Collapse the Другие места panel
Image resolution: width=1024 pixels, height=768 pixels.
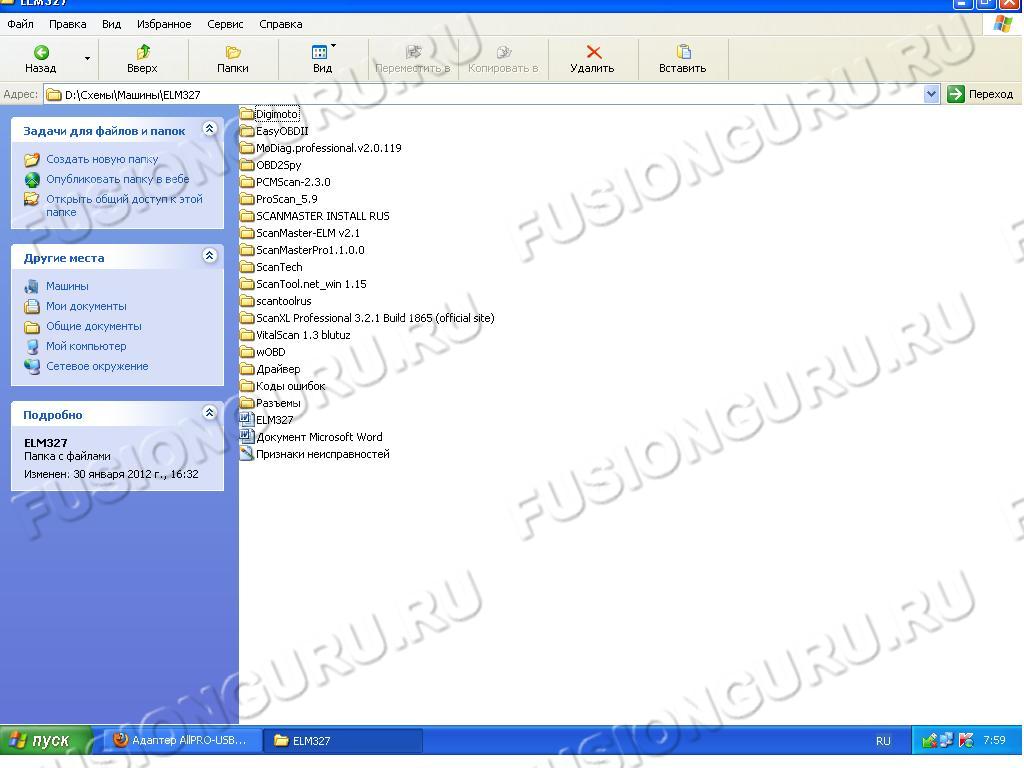click(x=209, y=256)
